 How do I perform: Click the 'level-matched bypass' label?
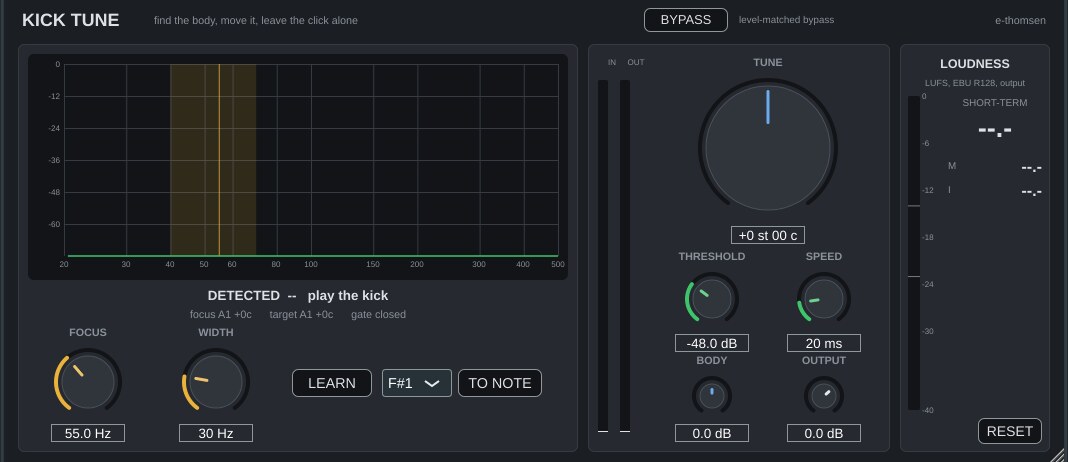(x=786, y=20)
